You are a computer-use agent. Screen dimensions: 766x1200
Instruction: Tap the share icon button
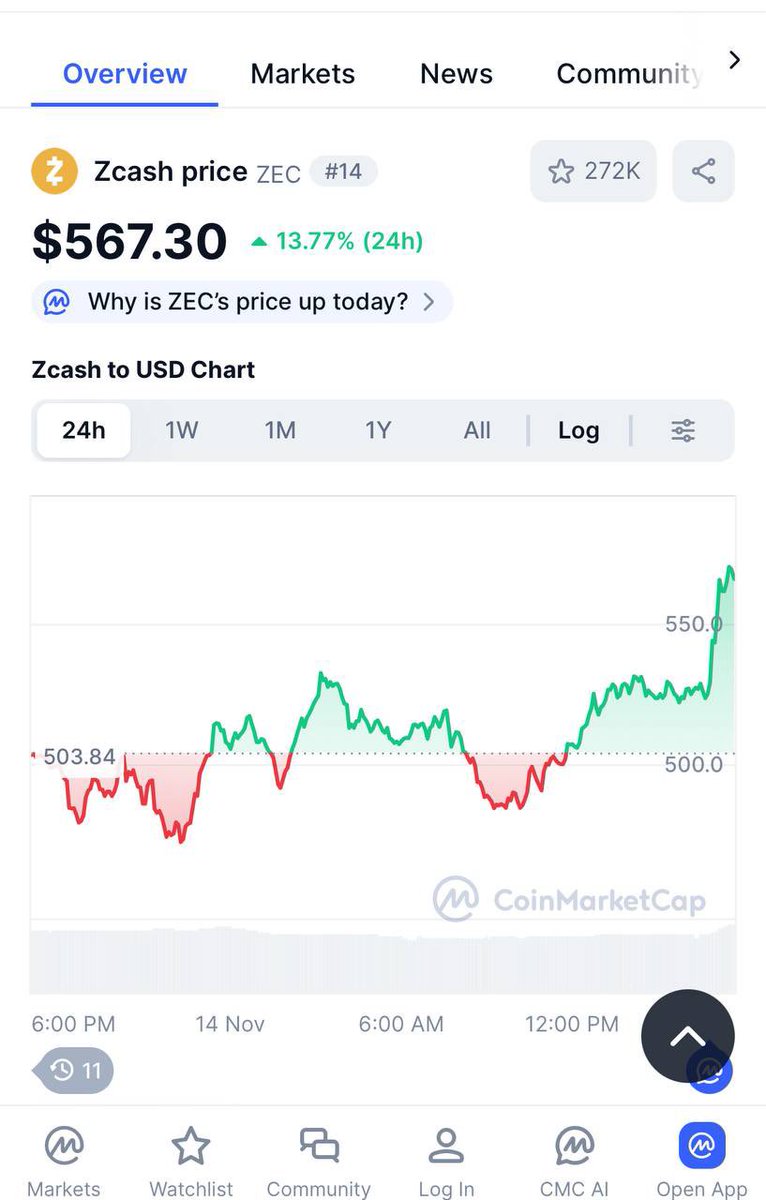click(703, 171)
